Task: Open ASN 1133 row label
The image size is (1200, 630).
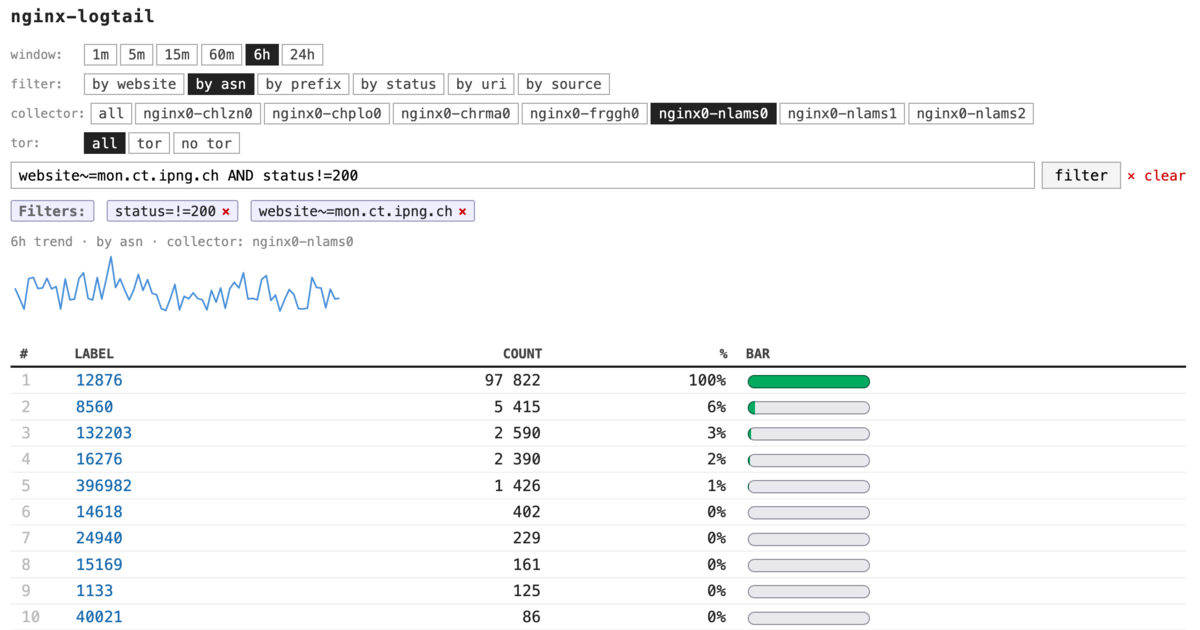Action: click(x=95, y=591)
